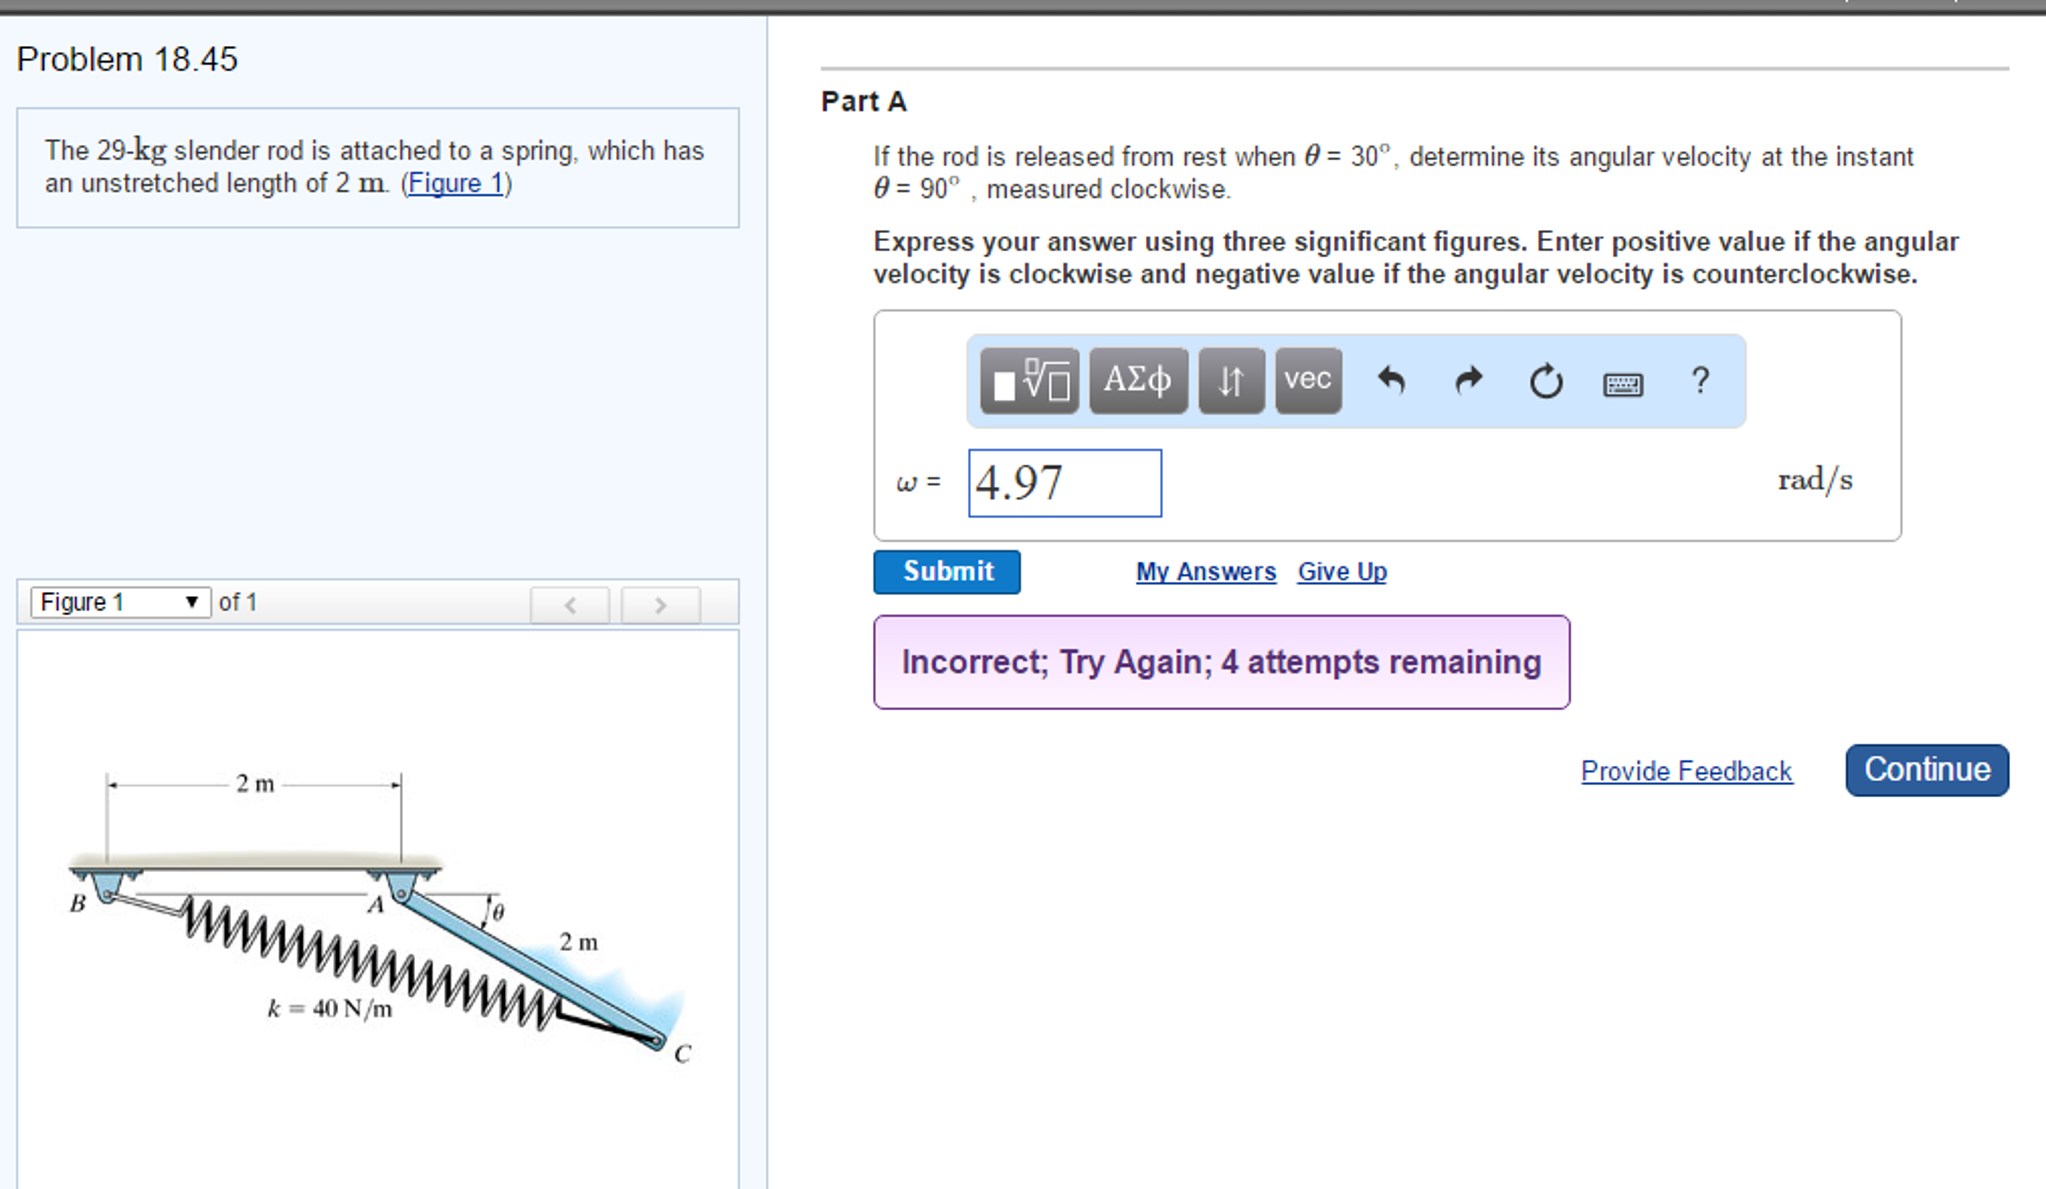
Task: Click the ω answer input field
Action: point(1064,483)
